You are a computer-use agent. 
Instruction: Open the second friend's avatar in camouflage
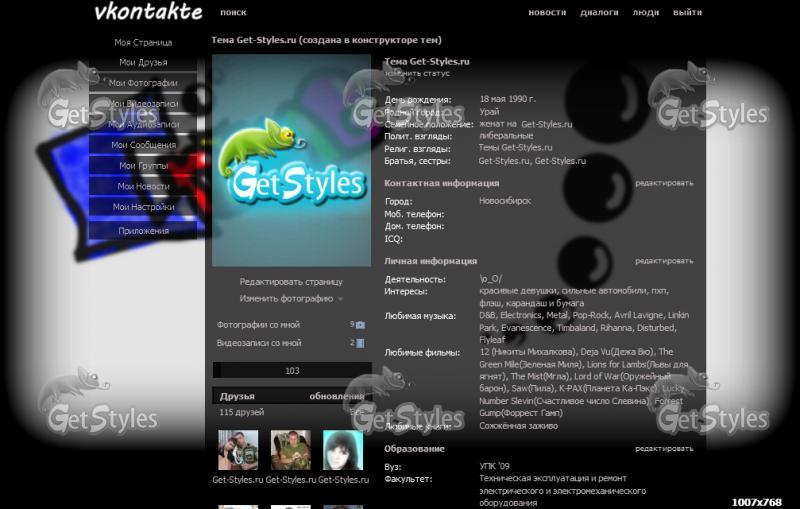tap(291, 450)
